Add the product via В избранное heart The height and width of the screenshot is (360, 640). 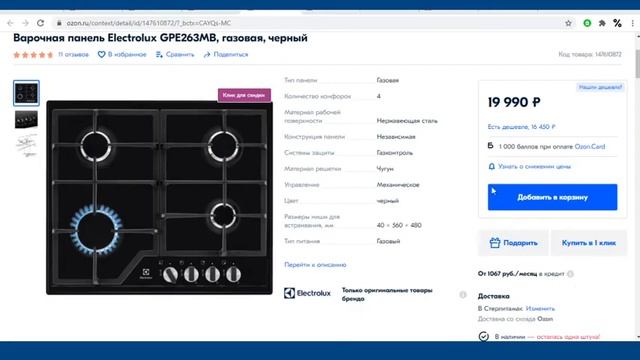pyautogui.click(x=122, y=54)
